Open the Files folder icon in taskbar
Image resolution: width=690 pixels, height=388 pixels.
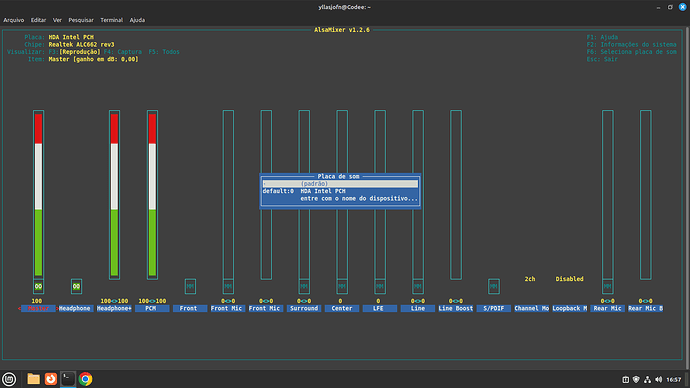tap(33, 379)
